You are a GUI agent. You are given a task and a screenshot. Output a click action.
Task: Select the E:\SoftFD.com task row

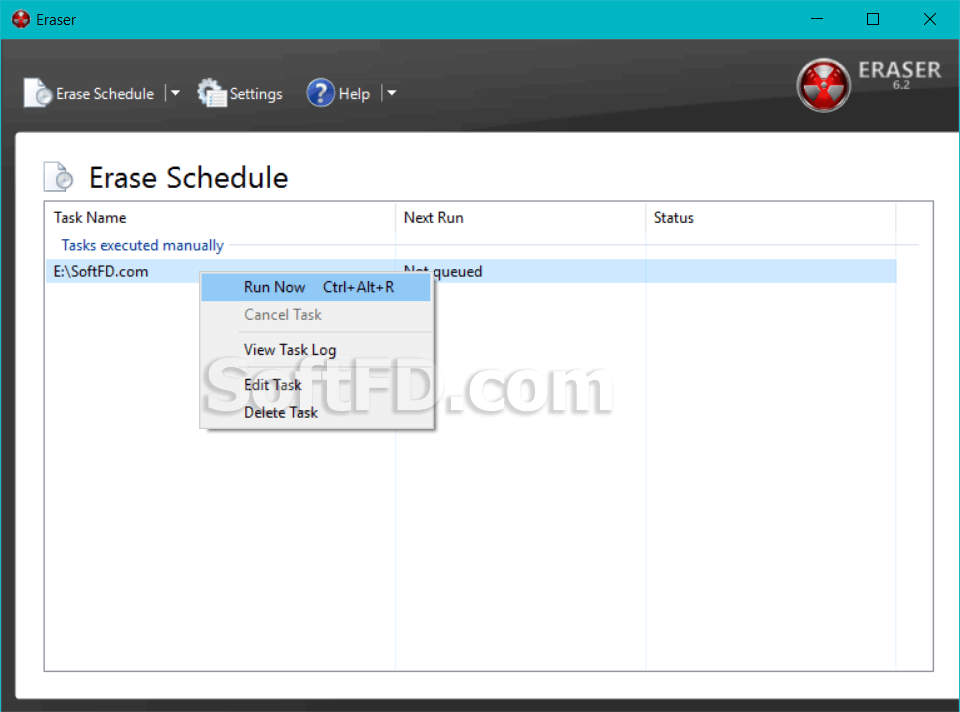pos(471,271)
